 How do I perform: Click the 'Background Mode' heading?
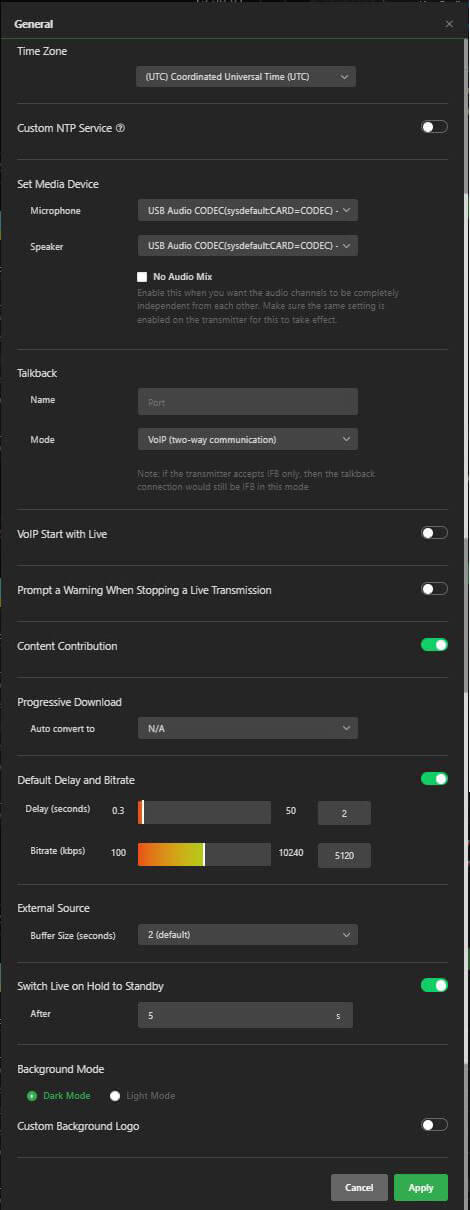pyautogui.click(x=61, y=1069)
